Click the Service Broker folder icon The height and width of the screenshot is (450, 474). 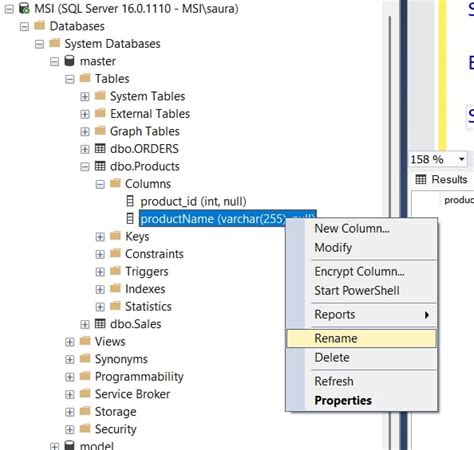(85, 393)
